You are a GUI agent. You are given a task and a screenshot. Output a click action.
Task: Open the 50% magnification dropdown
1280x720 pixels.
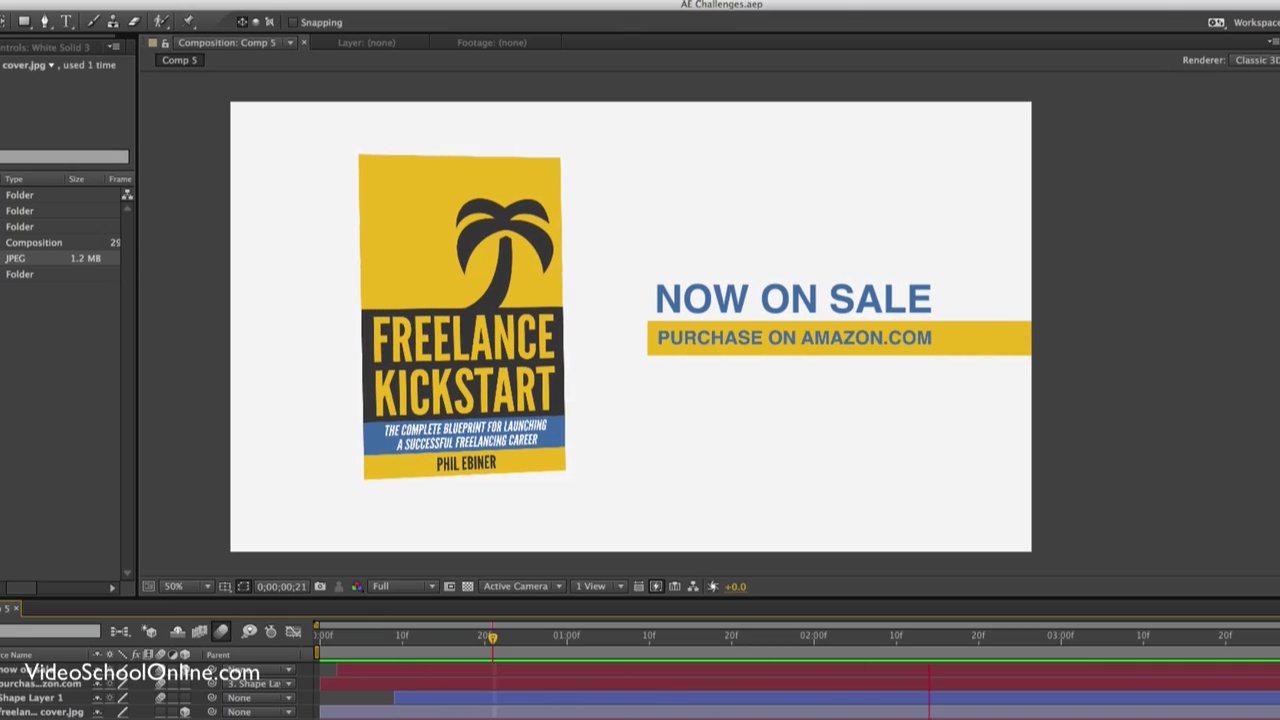[x=188, y=587]
